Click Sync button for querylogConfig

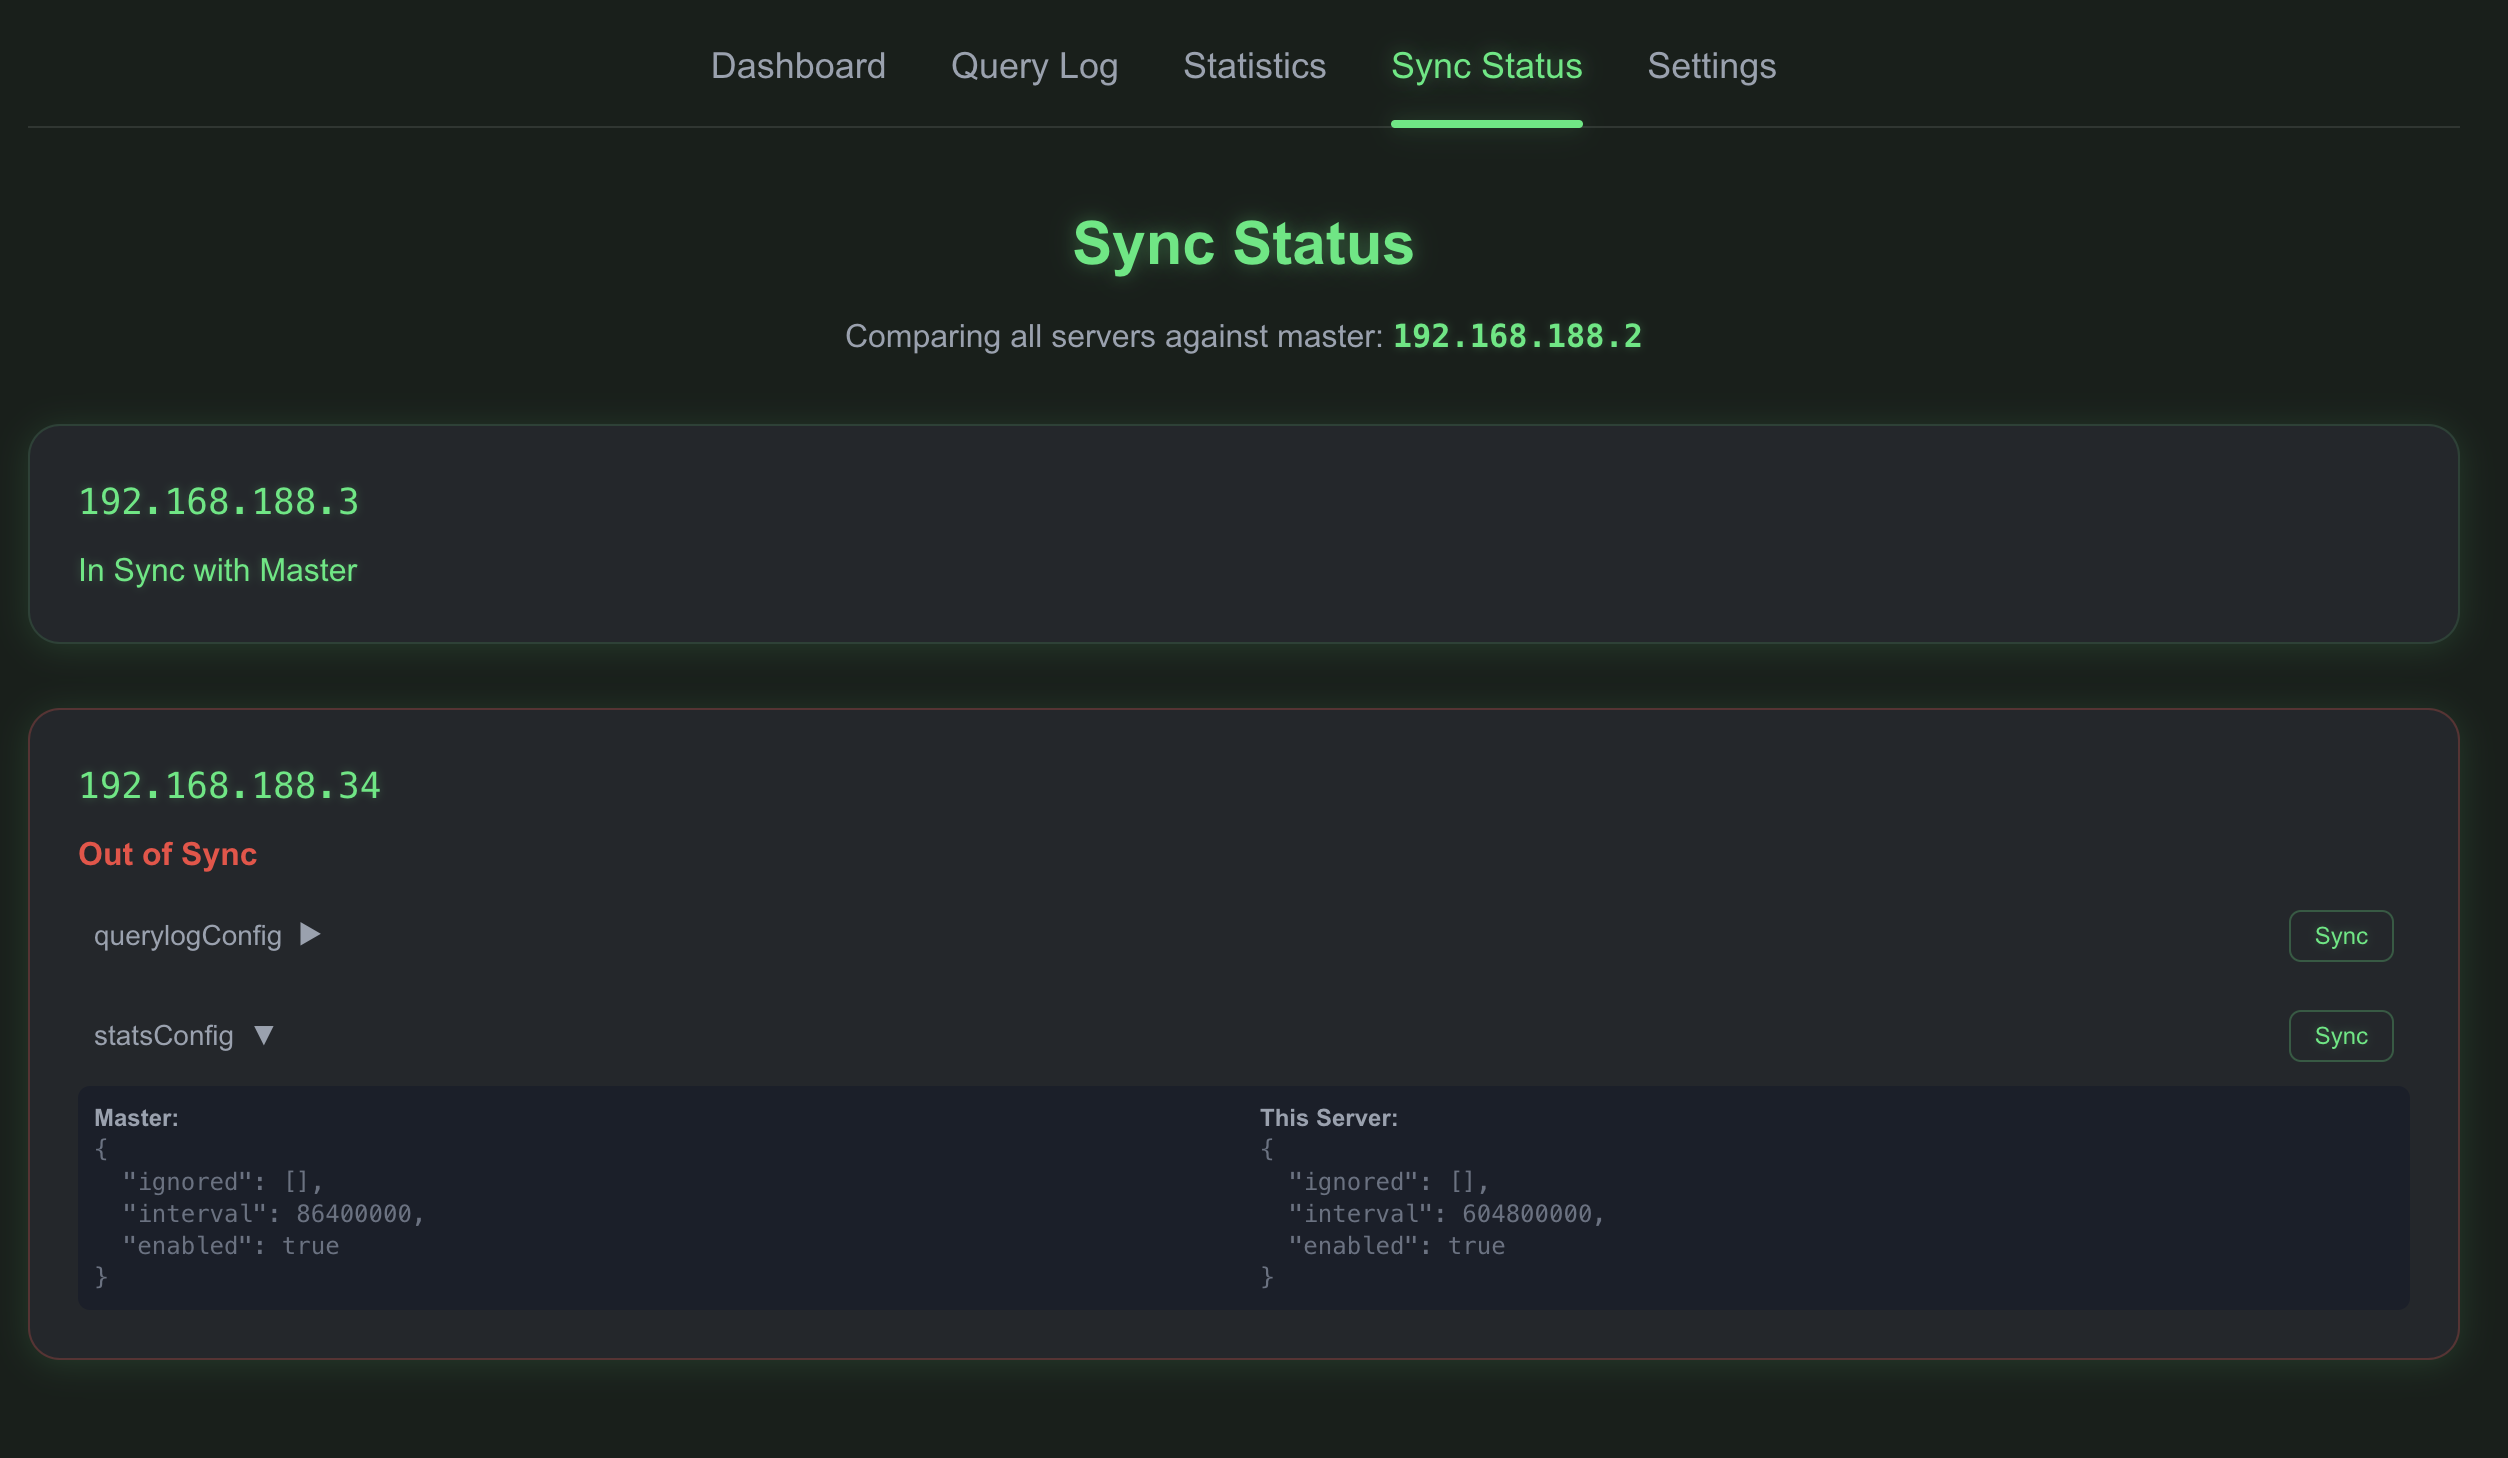click(2340, 936)
